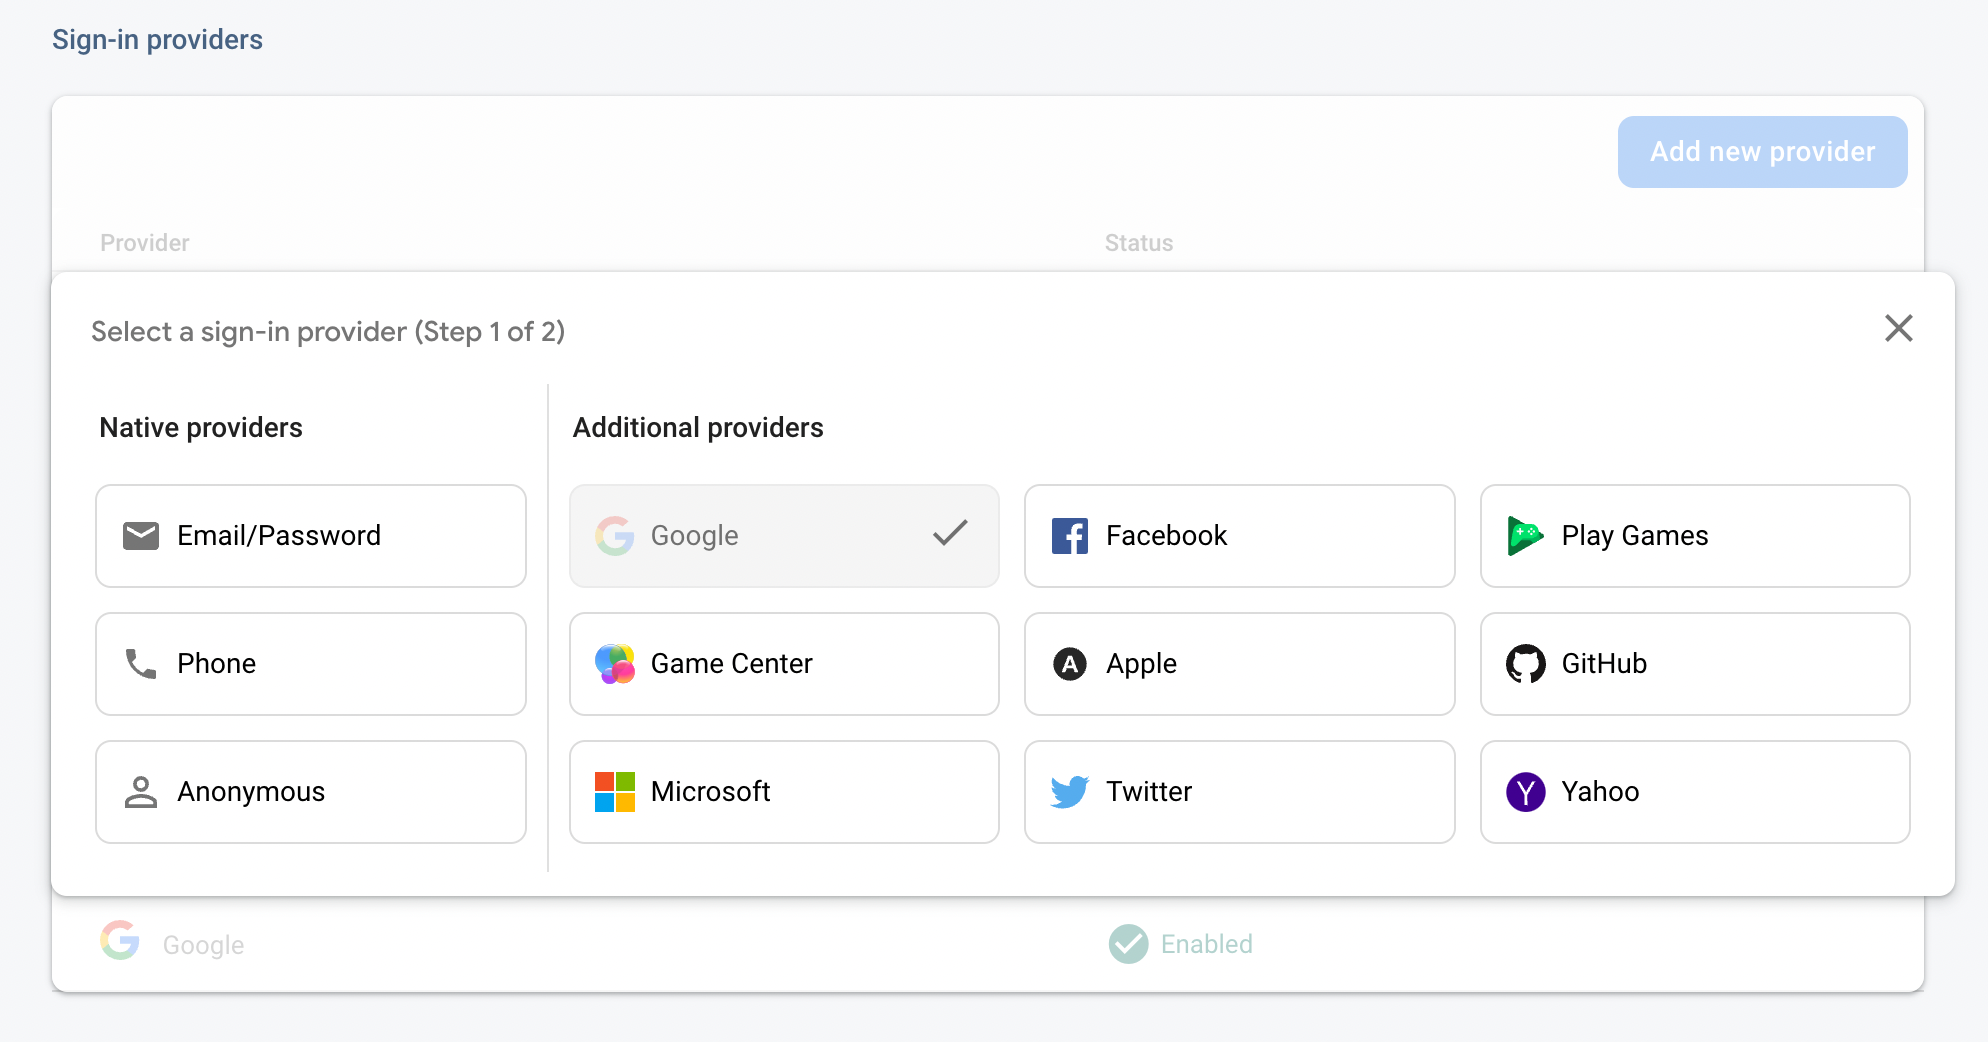Select the Phone provider card
Screen dimensions: 1988x1042
(x=311, y=664)
